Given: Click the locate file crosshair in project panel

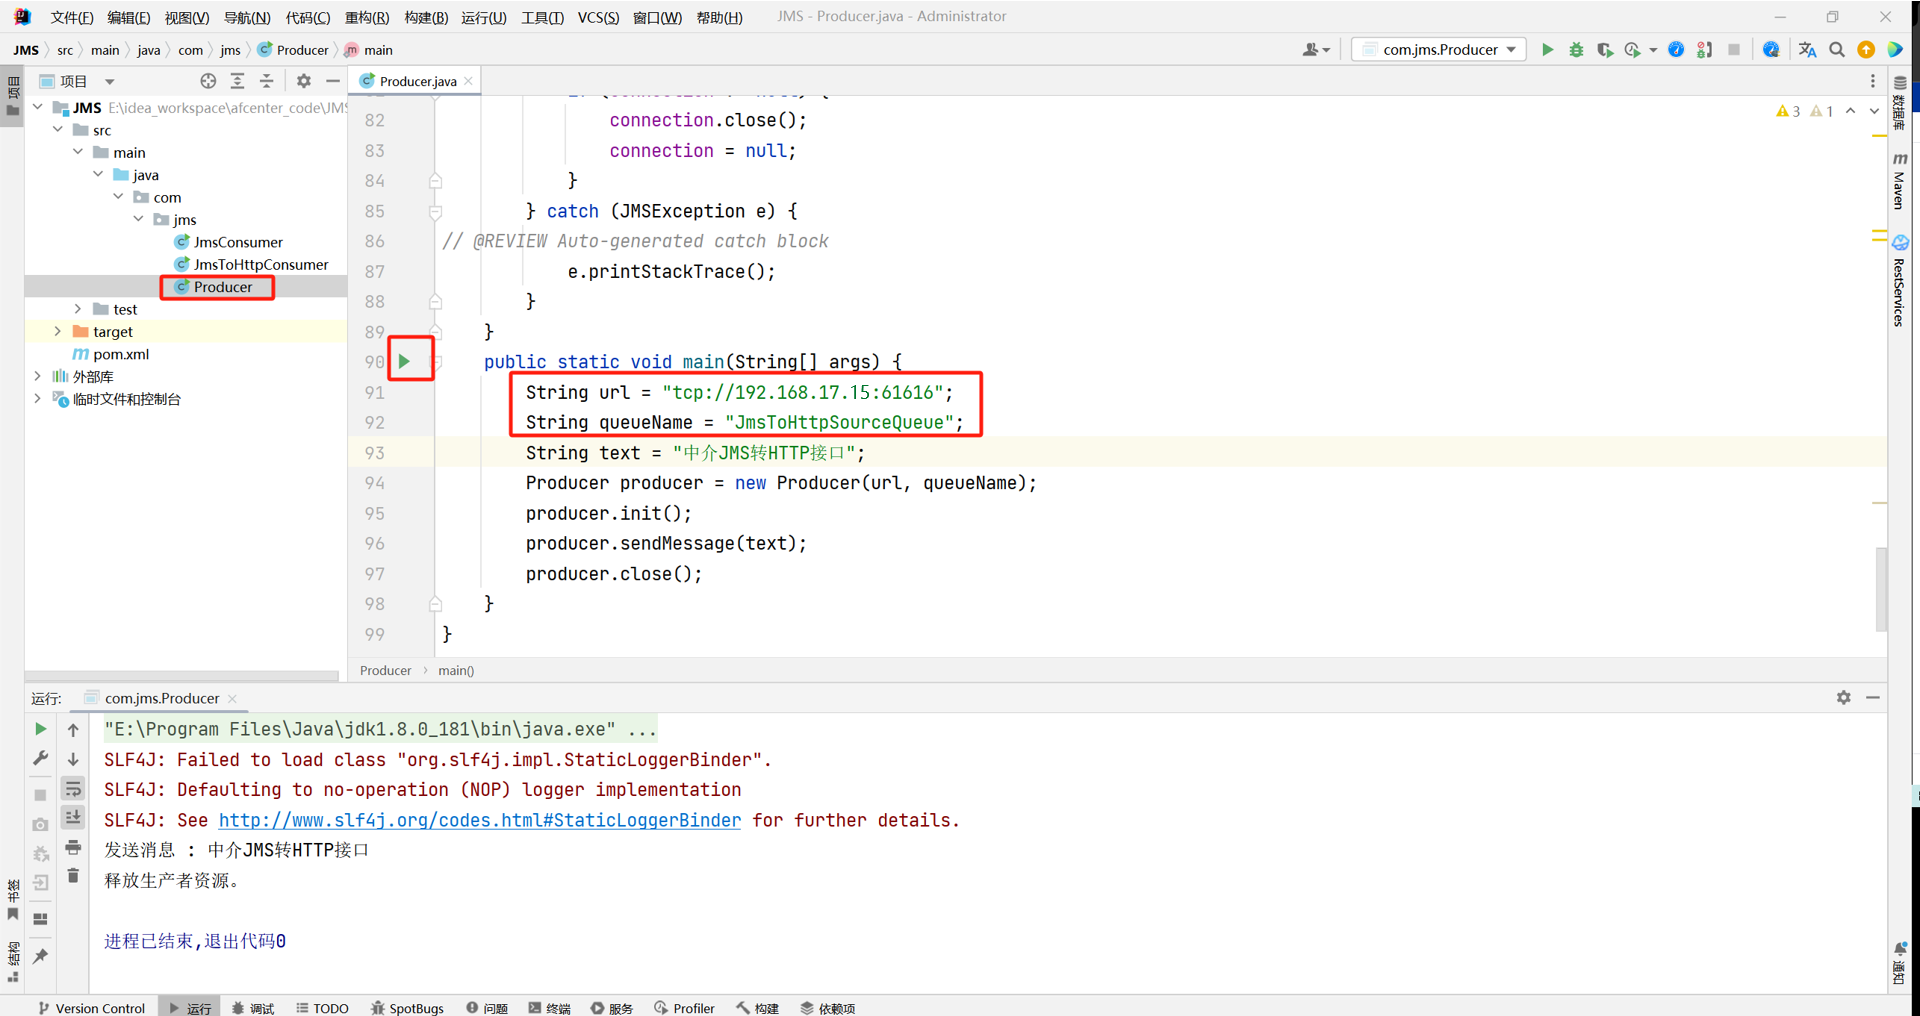Looking at the screenshot, I should click(208, 81).
